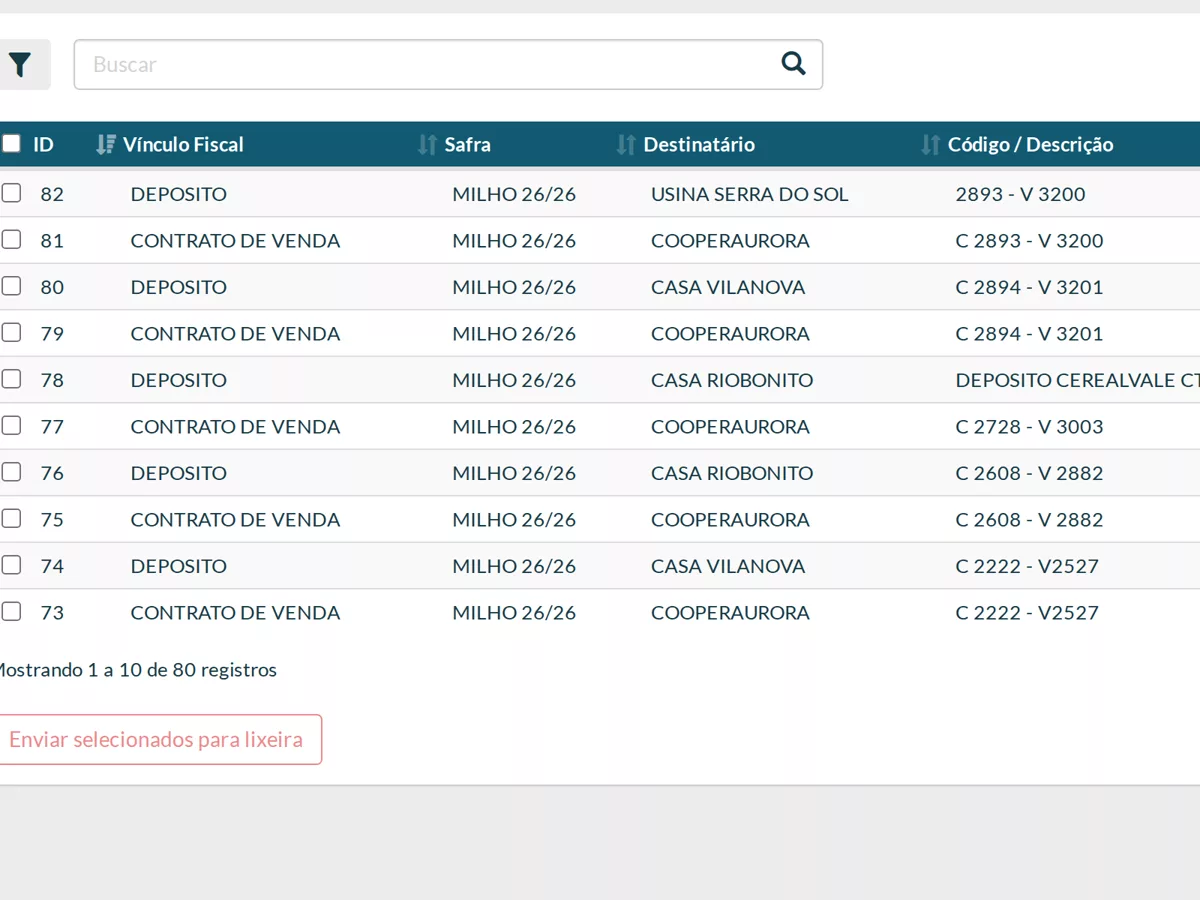Click the Código / Descrição header label
Screen dimensions: 1200x900
point(1031,145)
